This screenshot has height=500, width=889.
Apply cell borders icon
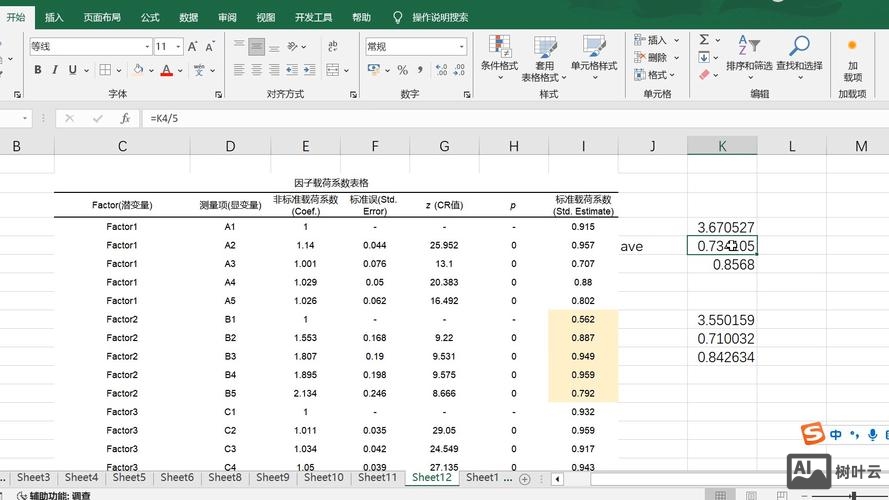[x=105, y=70]
